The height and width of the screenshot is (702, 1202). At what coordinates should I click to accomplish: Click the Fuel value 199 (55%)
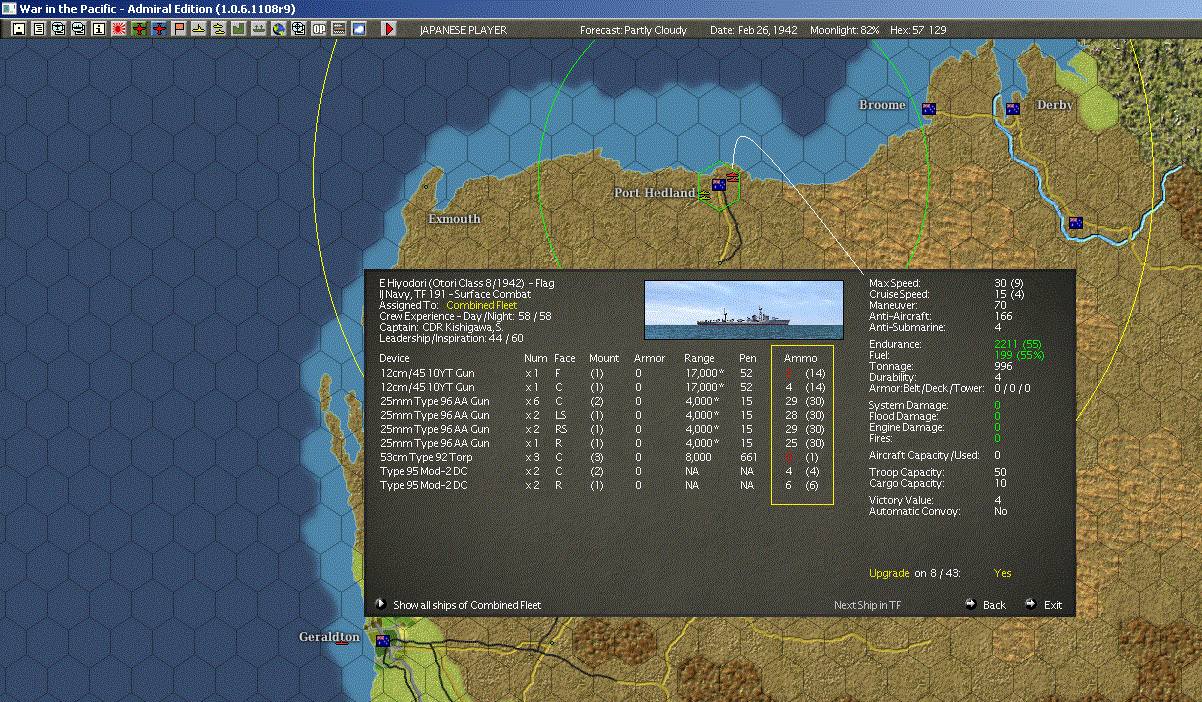1018,355
